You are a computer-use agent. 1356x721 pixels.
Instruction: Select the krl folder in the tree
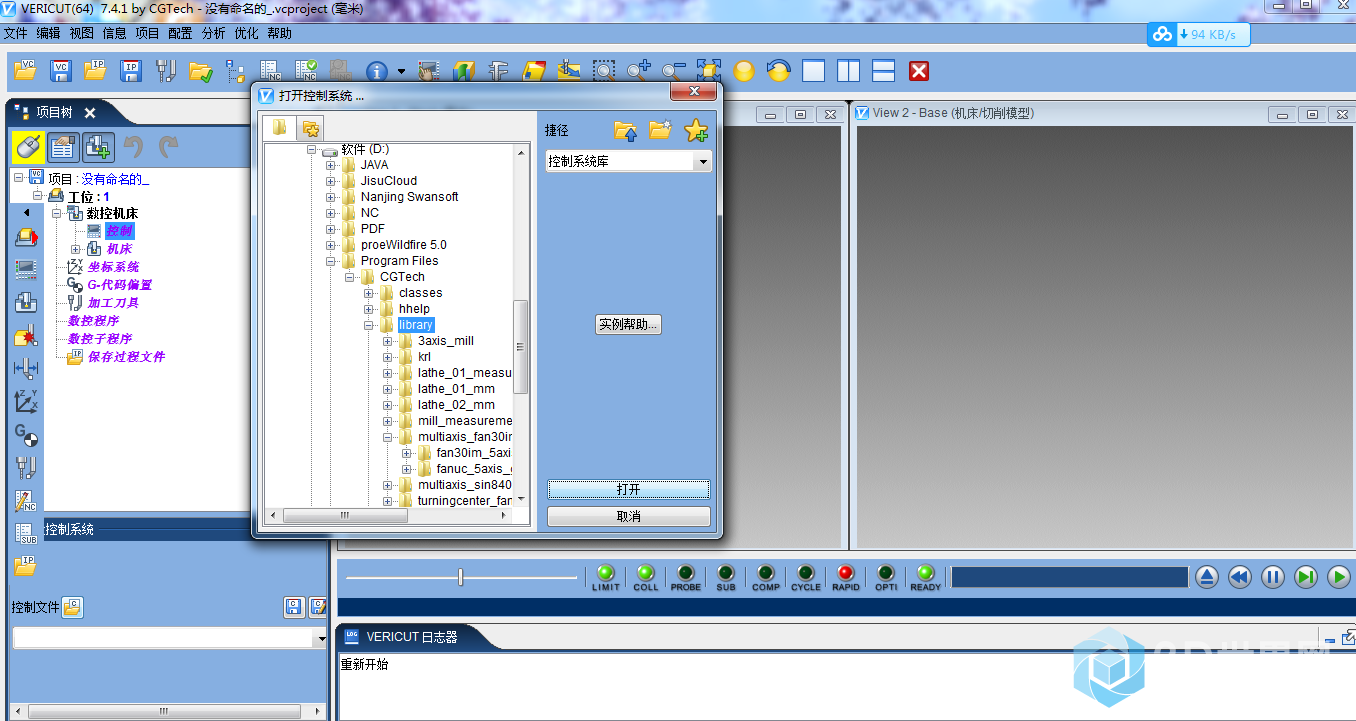tap(425, 357)
